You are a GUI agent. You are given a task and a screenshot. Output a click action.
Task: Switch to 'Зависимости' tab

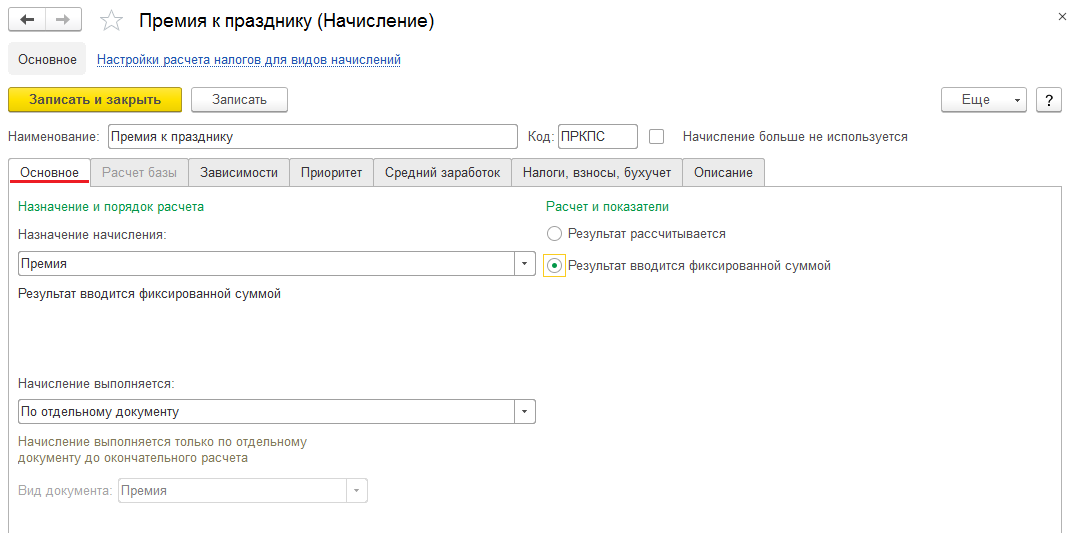pos(239,173)
